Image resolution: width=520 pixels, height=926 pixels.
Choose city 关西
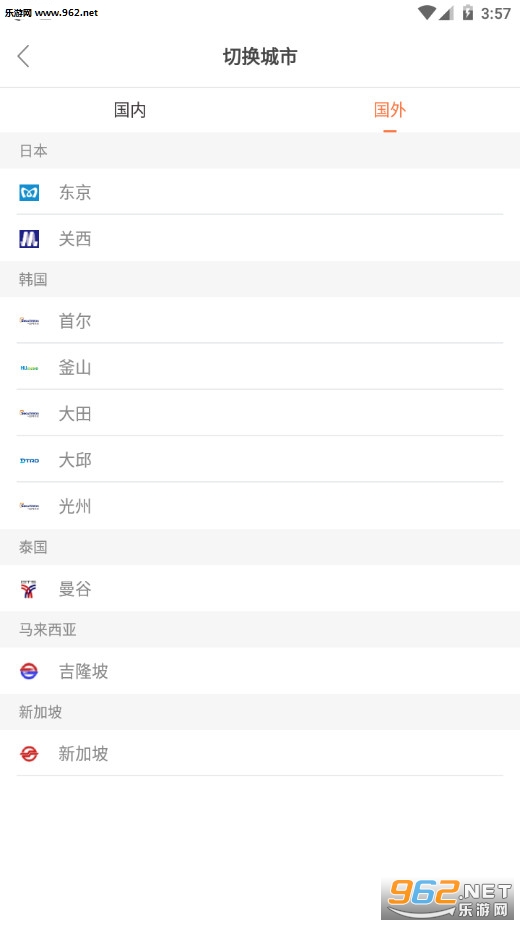[260, 239]
